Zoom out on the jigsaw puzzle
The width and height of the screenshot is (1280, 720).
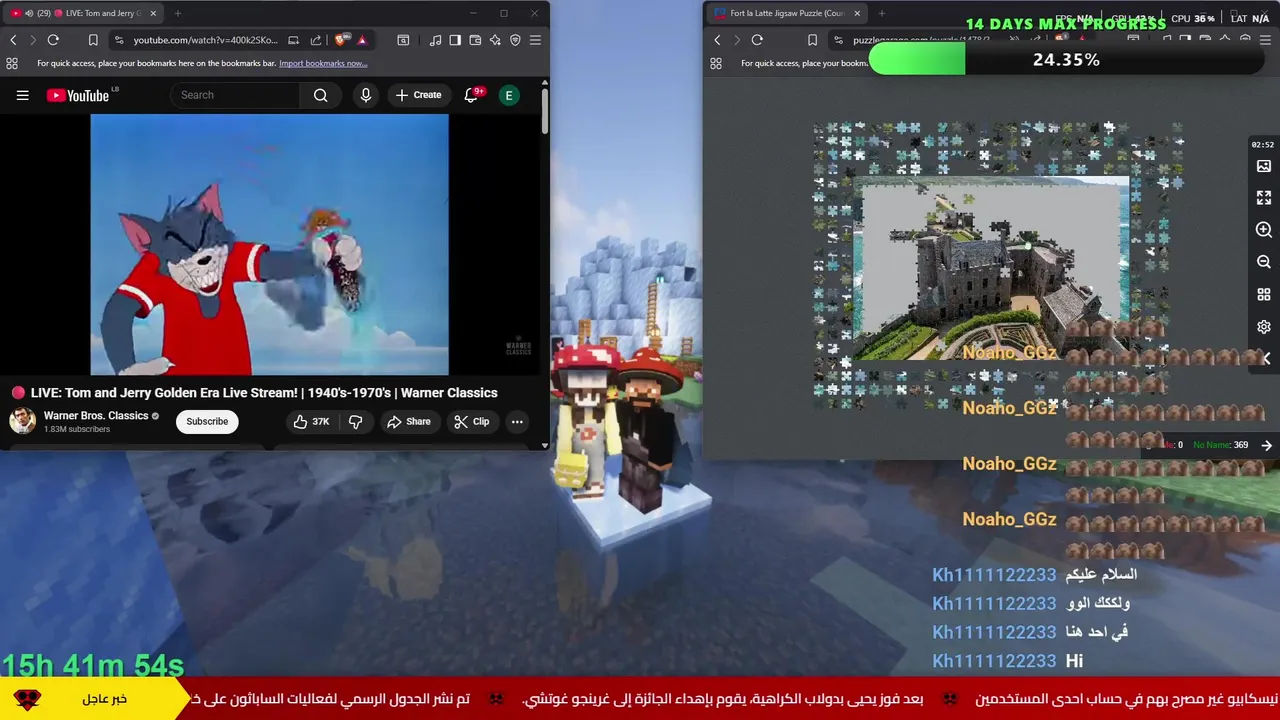pyautogui.click(x=1264, y=262)
